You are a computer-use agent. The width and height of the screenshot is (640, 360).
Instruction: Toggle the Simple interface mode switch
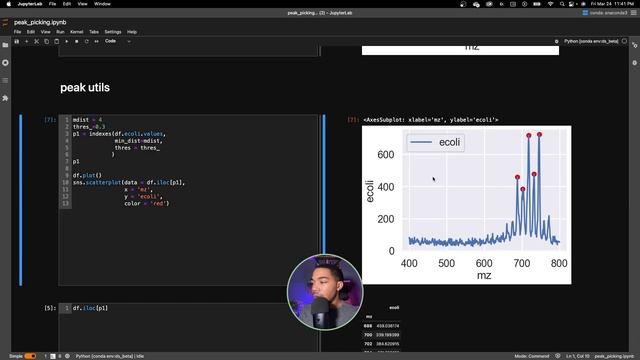(30, 356)
